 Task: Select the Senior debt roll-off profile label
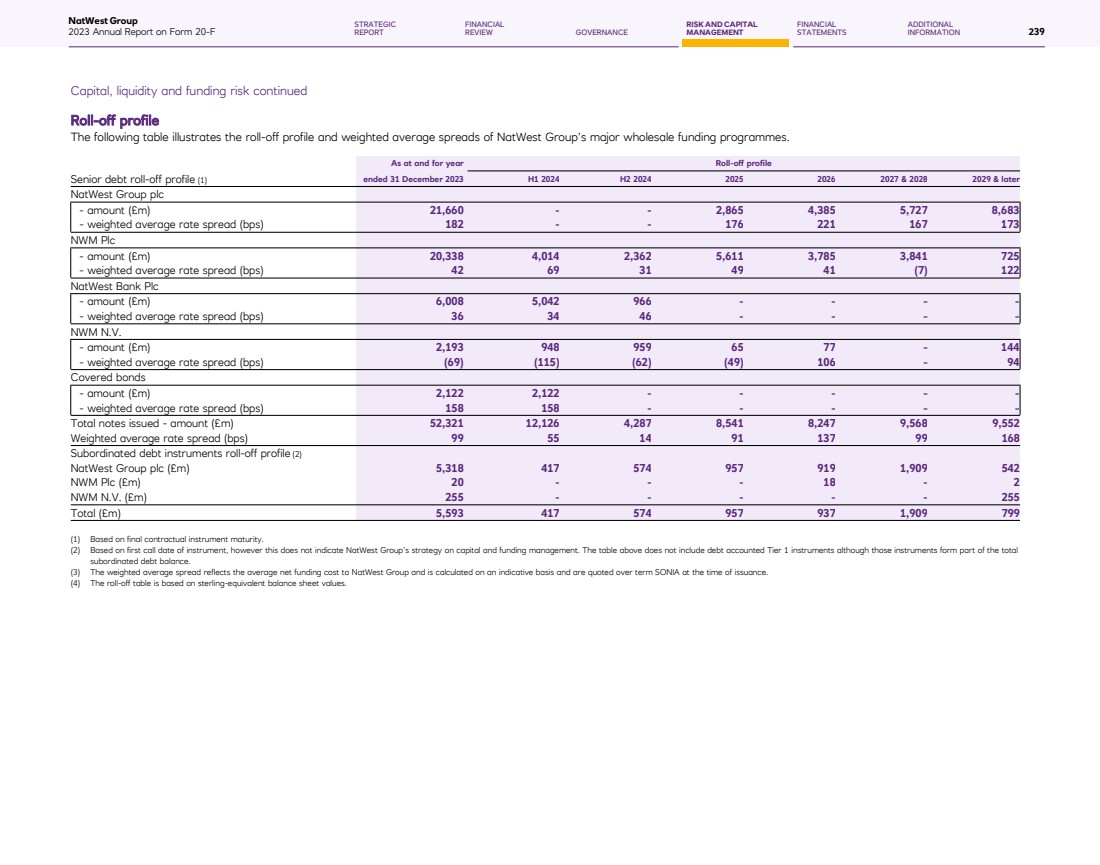[138, 179]
